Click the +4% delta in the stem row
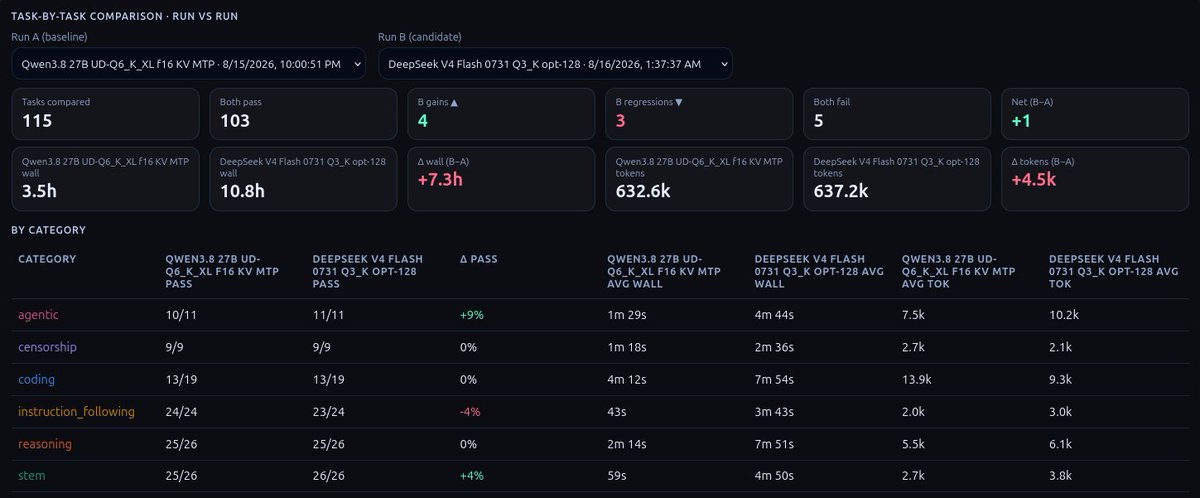 (x=473, y=476)
